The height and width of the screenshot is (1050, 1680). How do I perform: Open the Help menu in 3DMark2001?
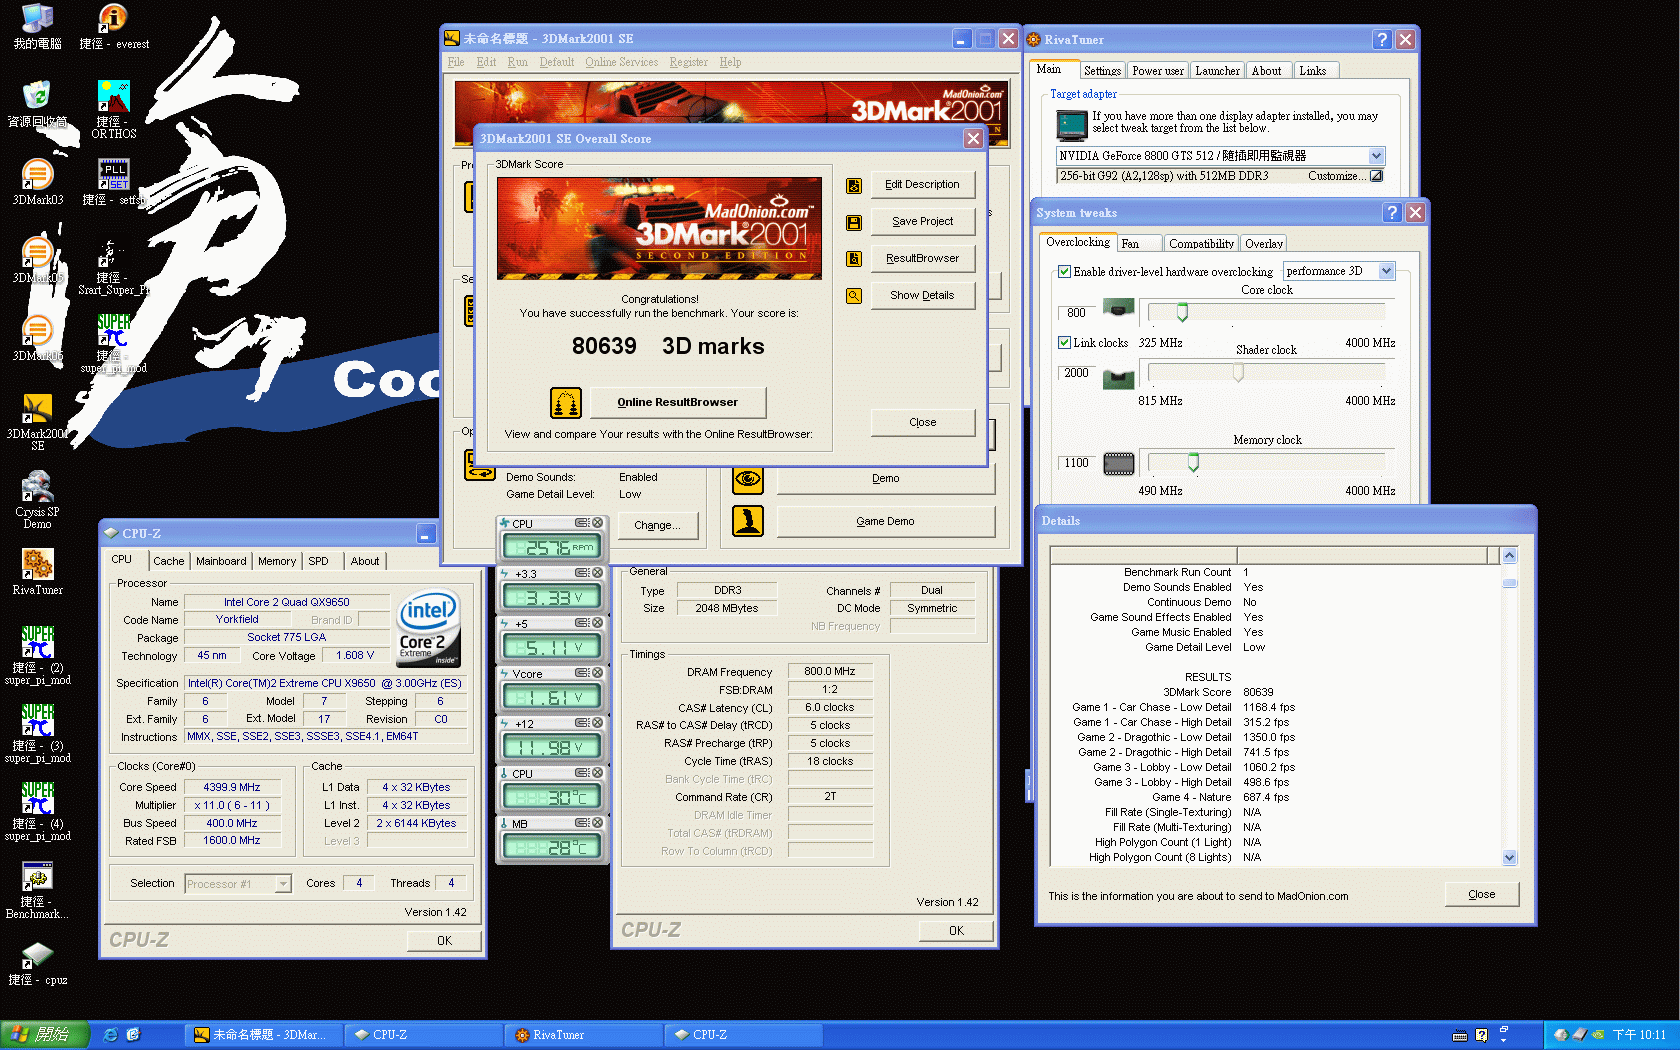click(x=730, y=62)
